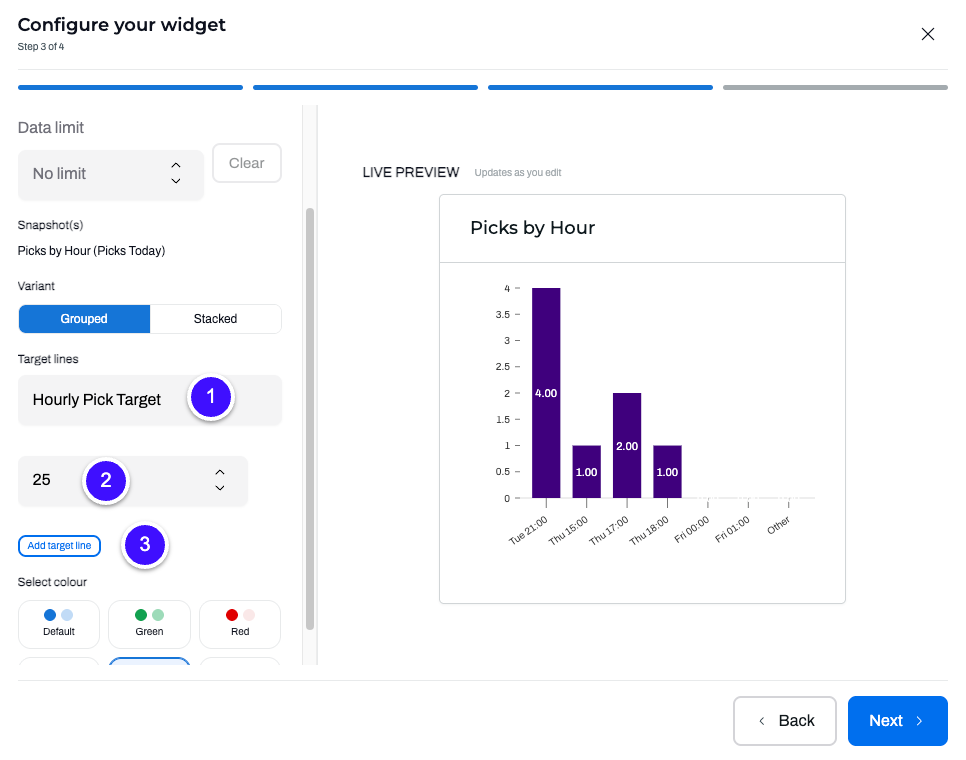Increase the target value with up chevron
The height and width of the screenshot is (760, 966).
click(220, 472)
